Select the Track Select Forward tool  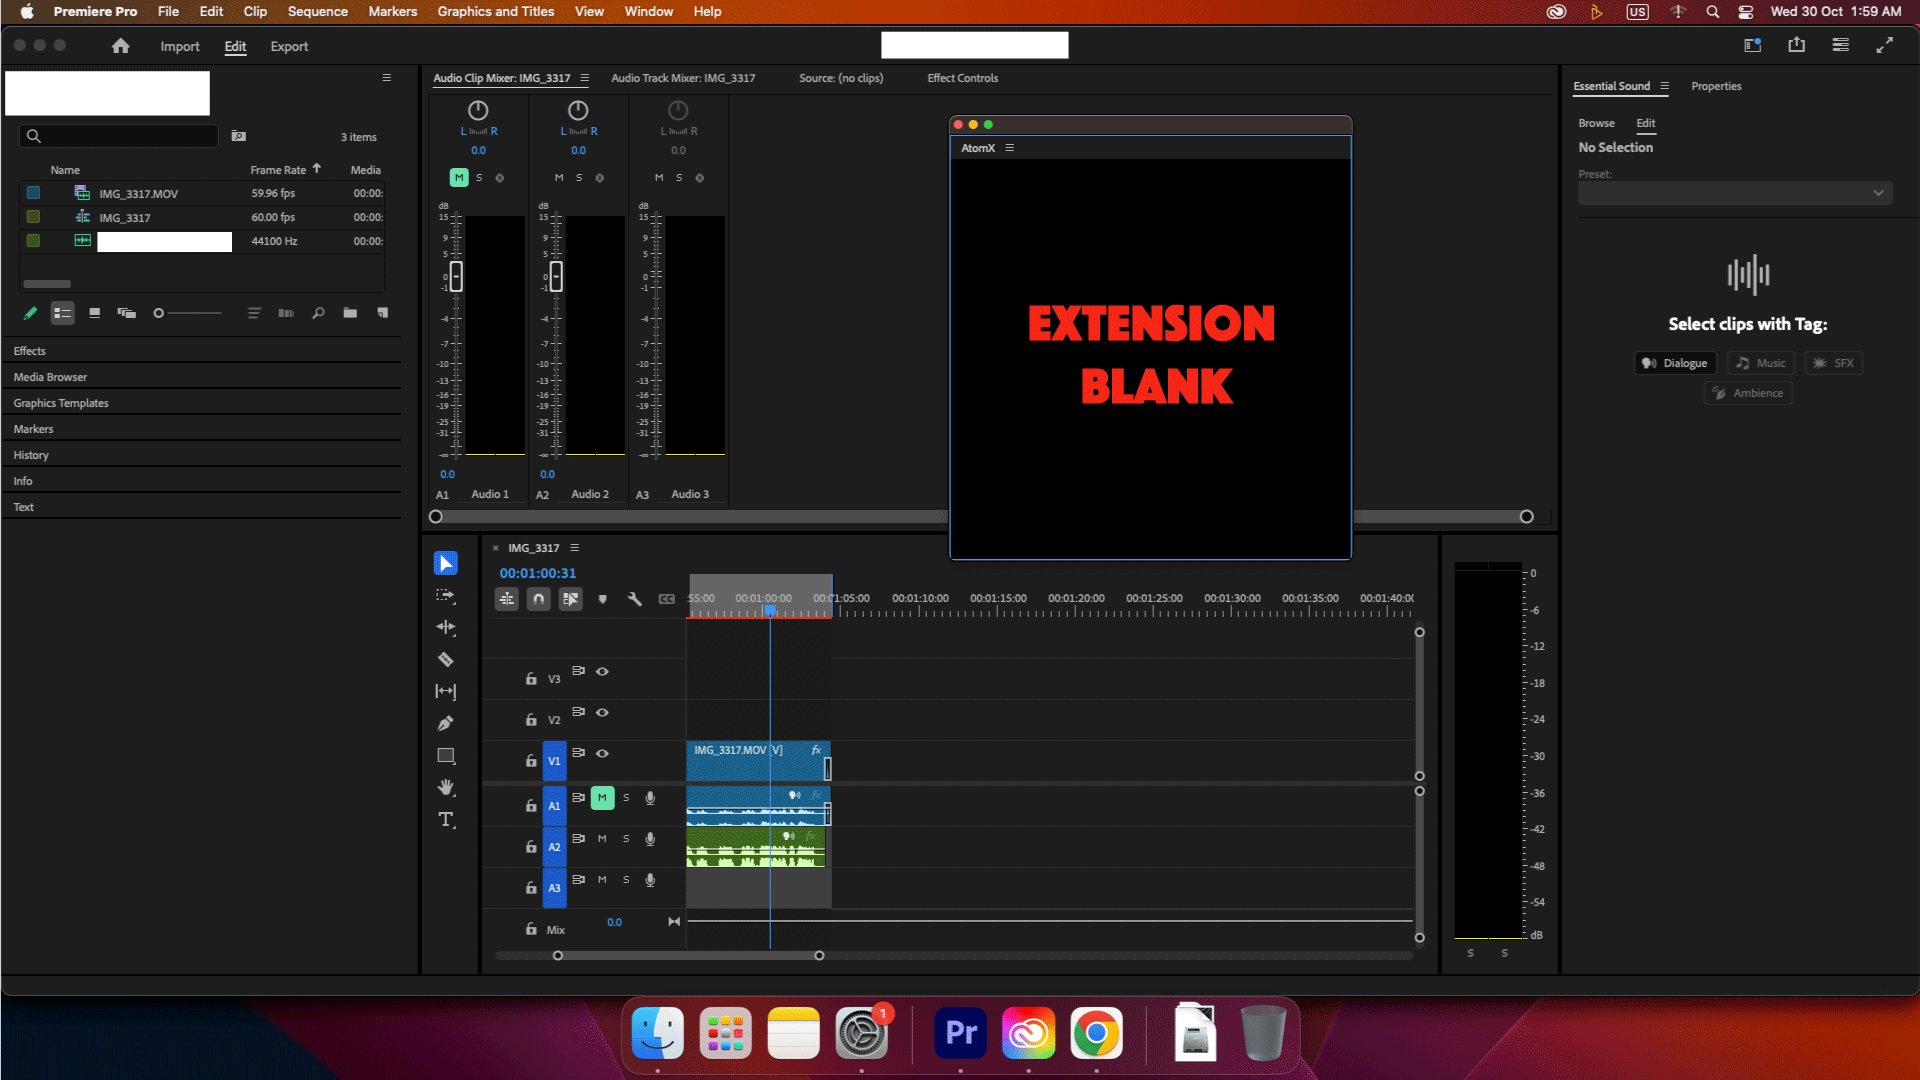(x=446, y=596)
